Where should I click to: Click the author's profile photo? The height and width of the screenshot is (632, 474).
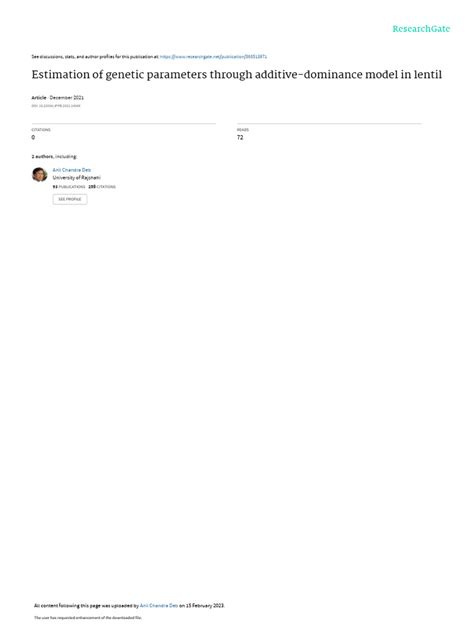(40, 175)
